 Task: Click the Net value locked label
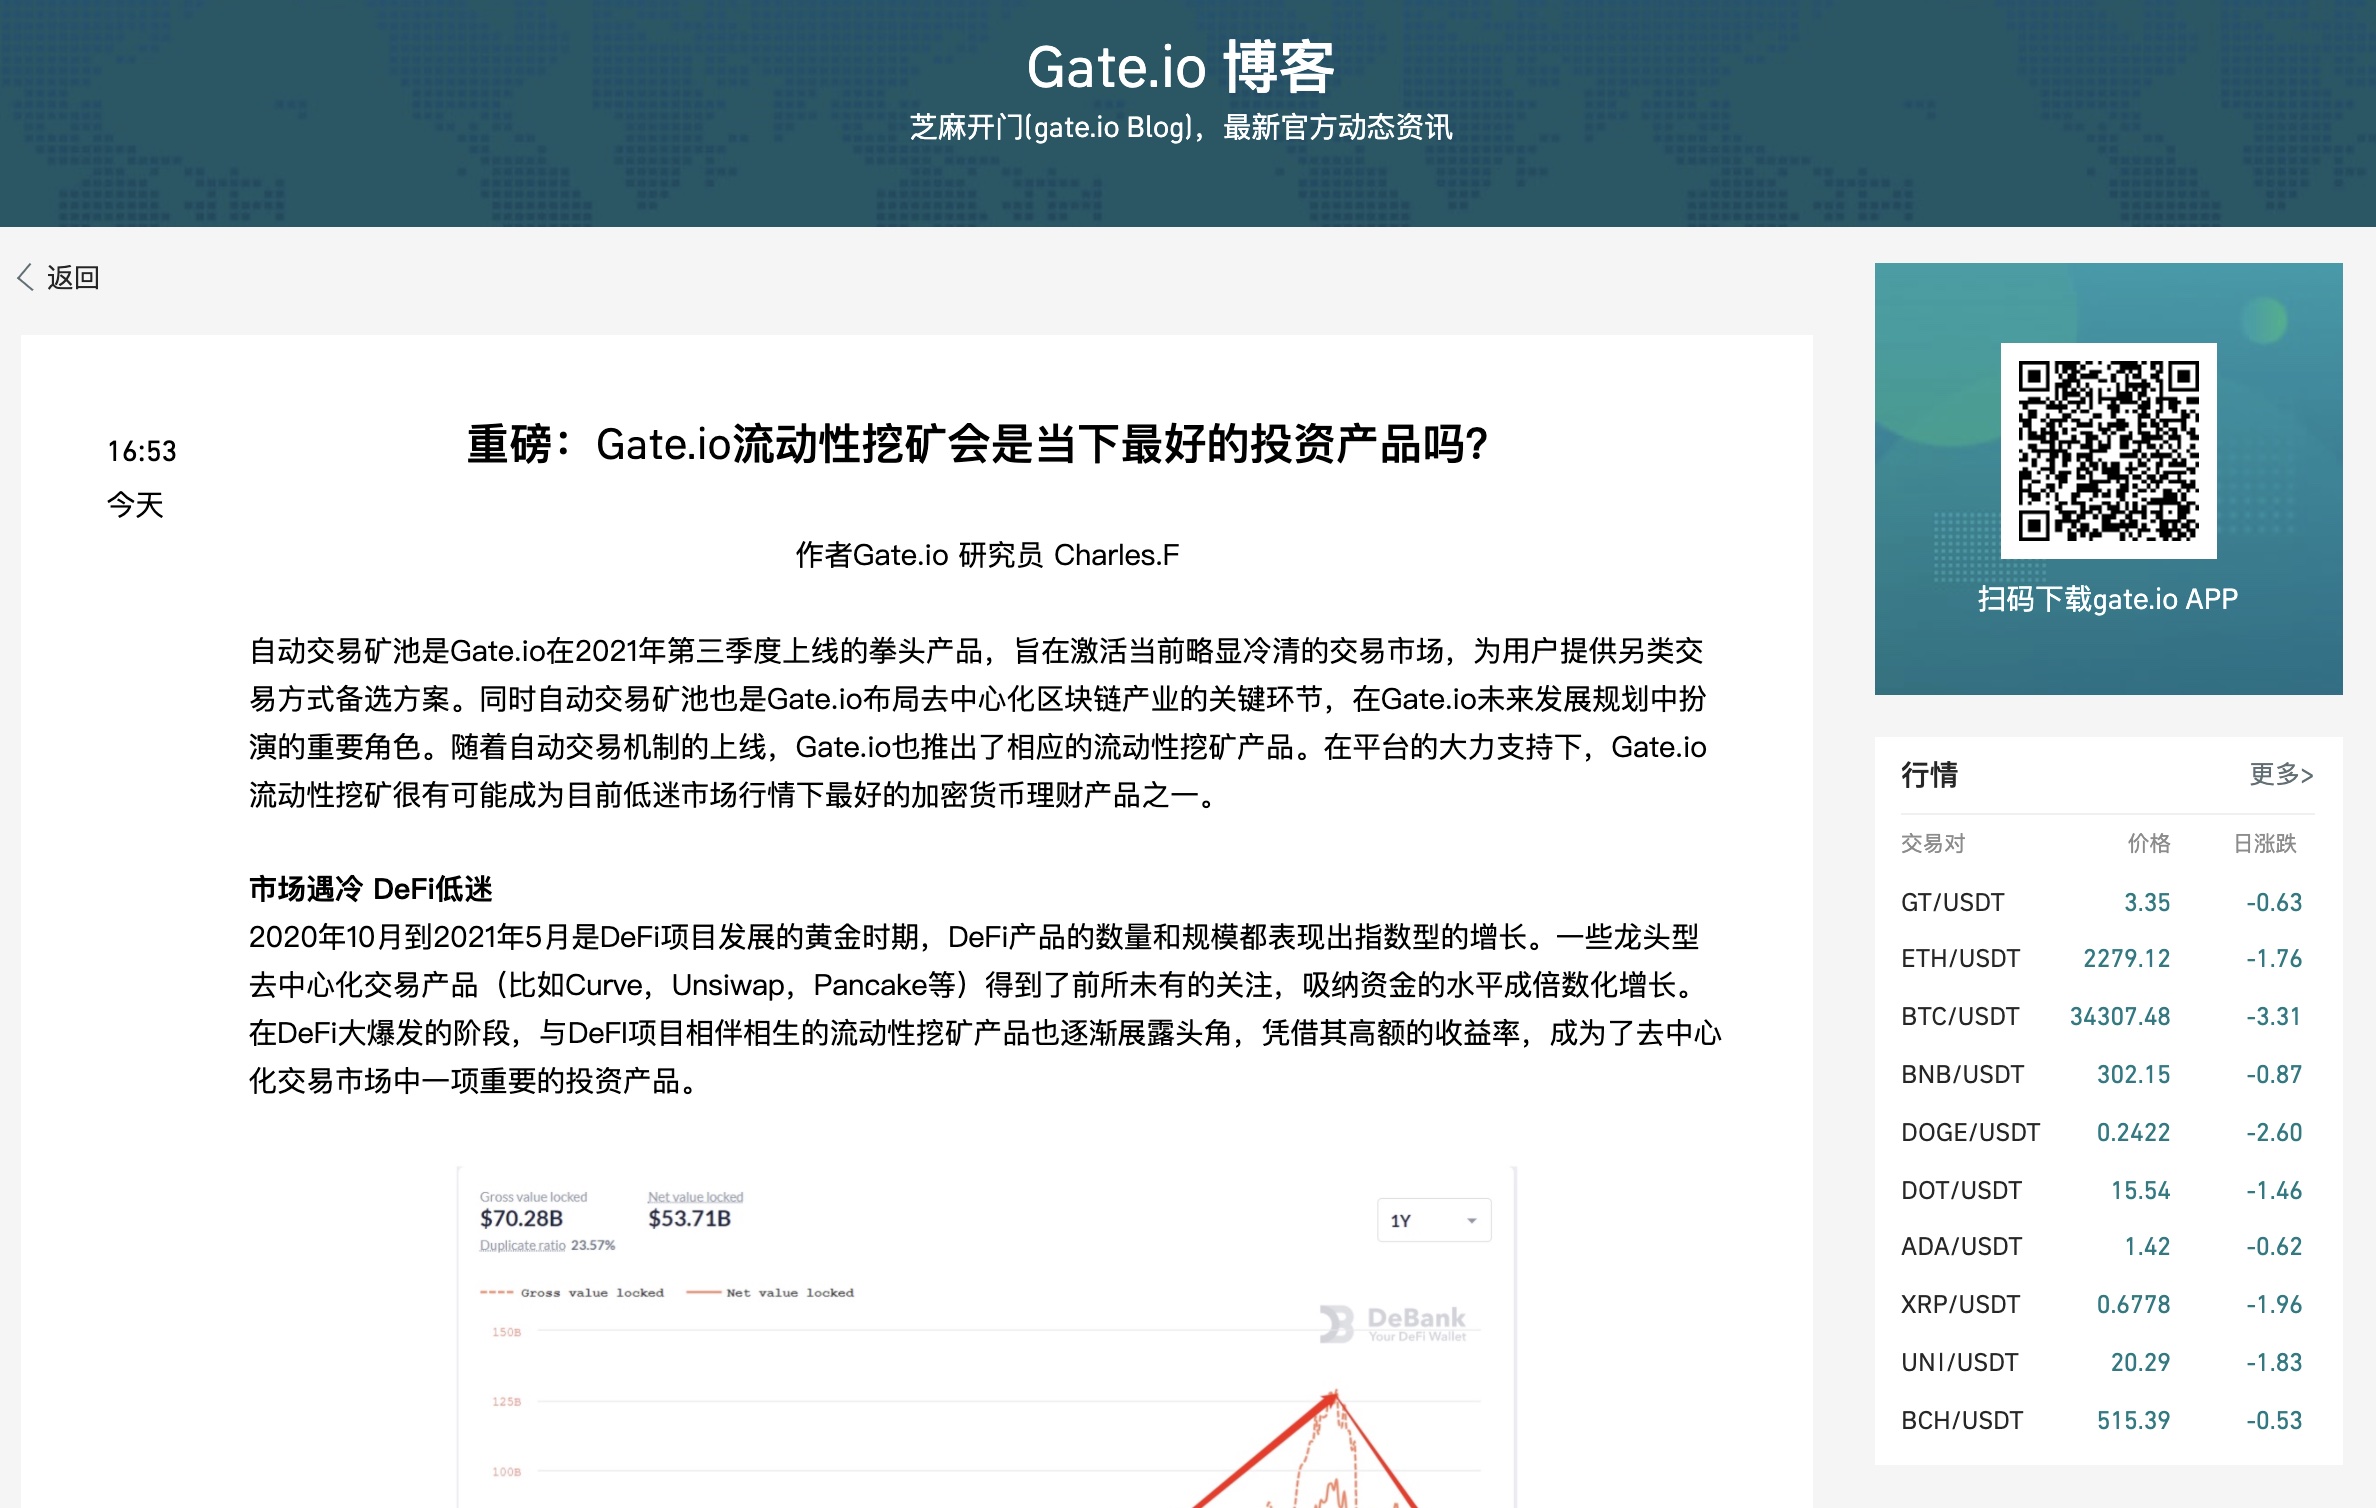[x=695, y=1197]
